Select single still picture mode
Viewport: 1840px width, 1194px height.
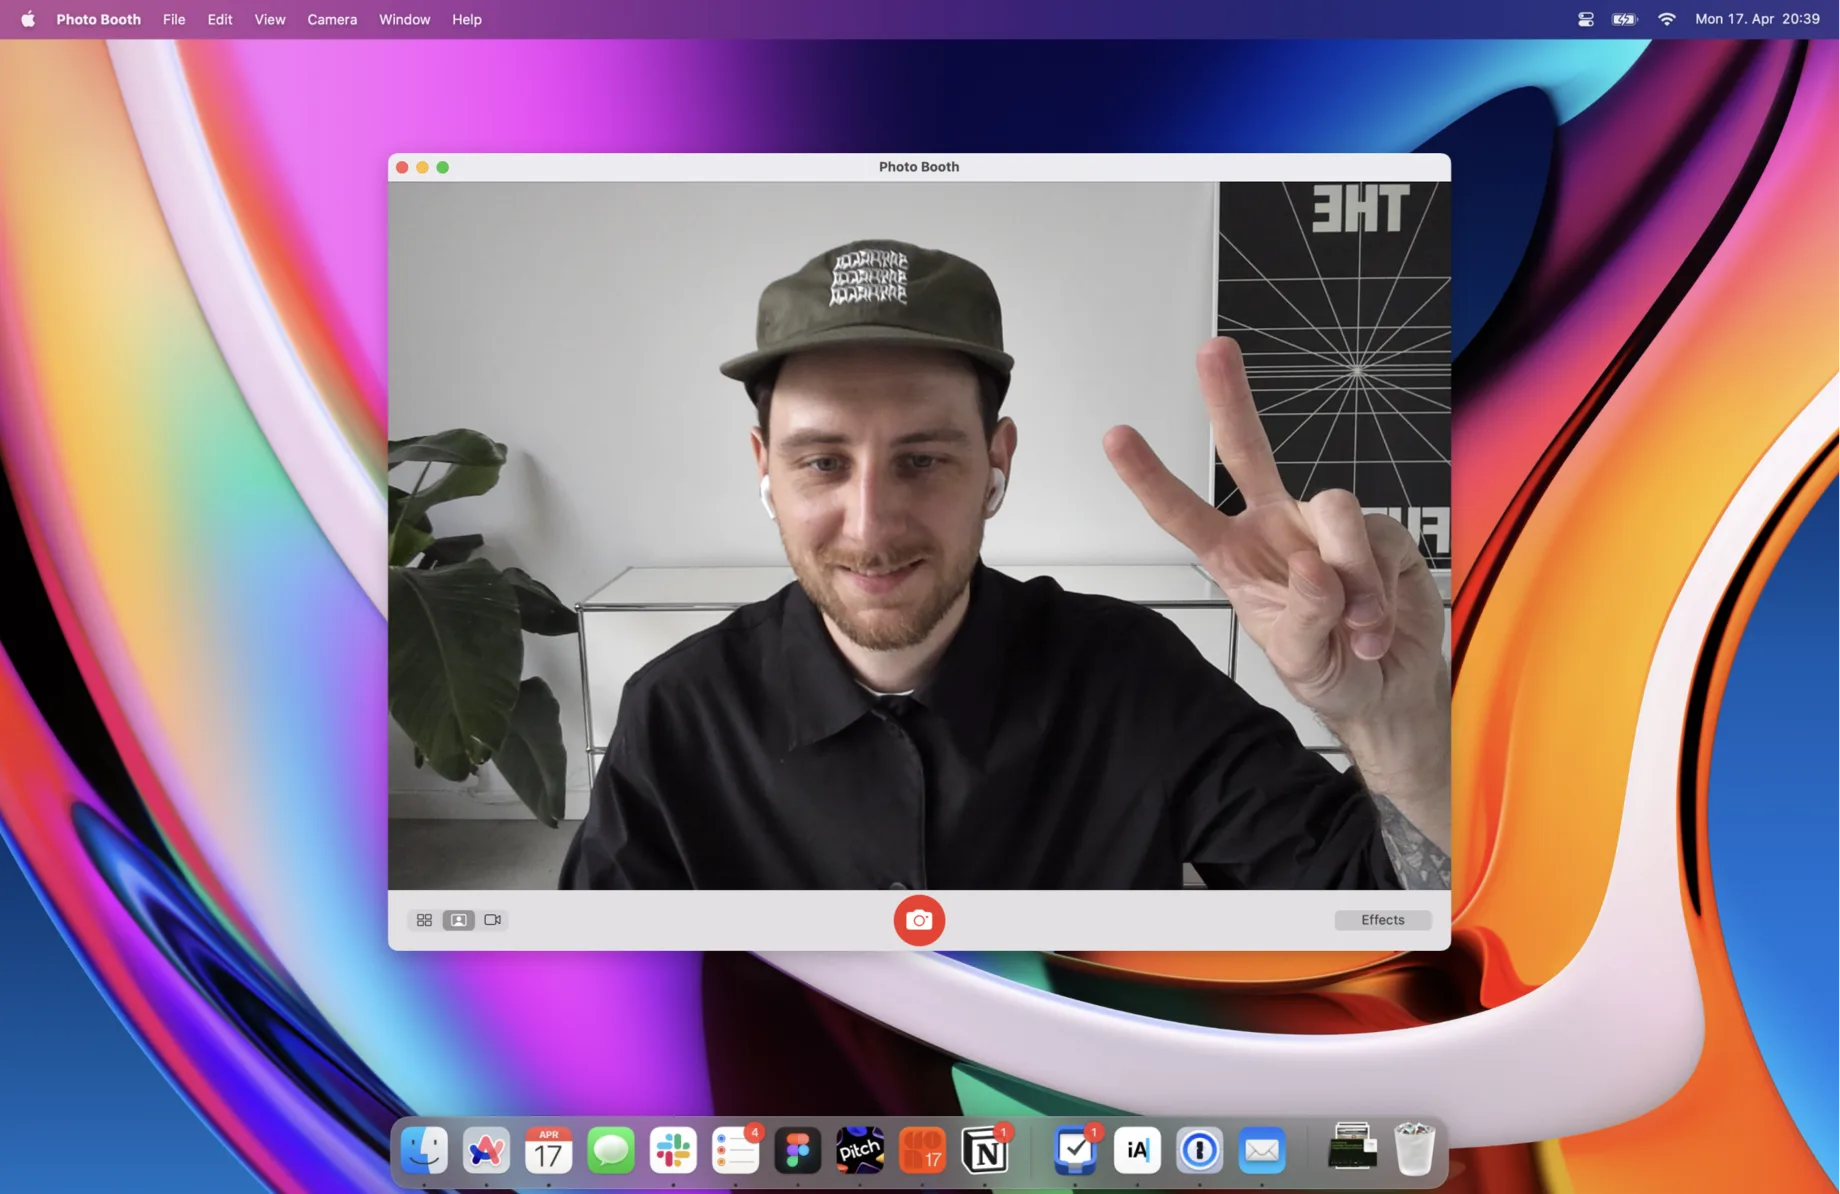(x=459, y=920)
